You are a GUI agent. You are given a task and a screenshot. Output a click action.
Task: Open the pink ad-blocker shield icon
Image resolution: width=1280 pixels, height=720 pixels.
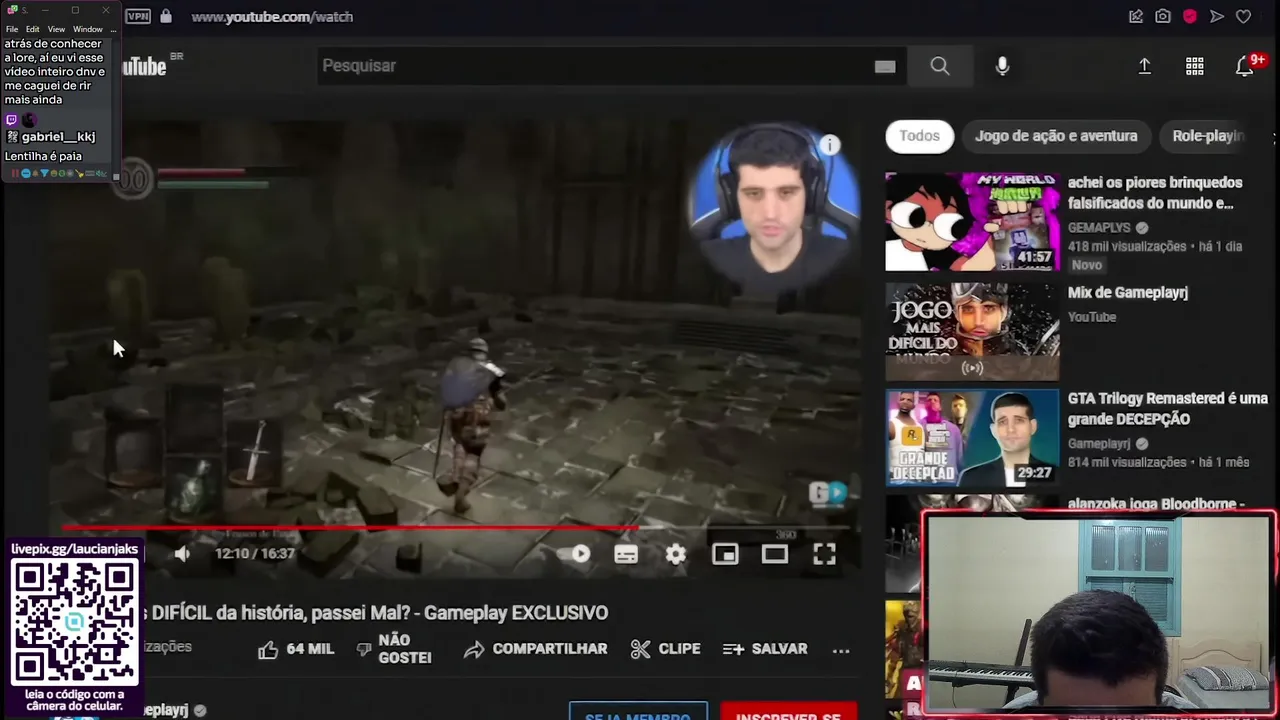click(1190, 16)
